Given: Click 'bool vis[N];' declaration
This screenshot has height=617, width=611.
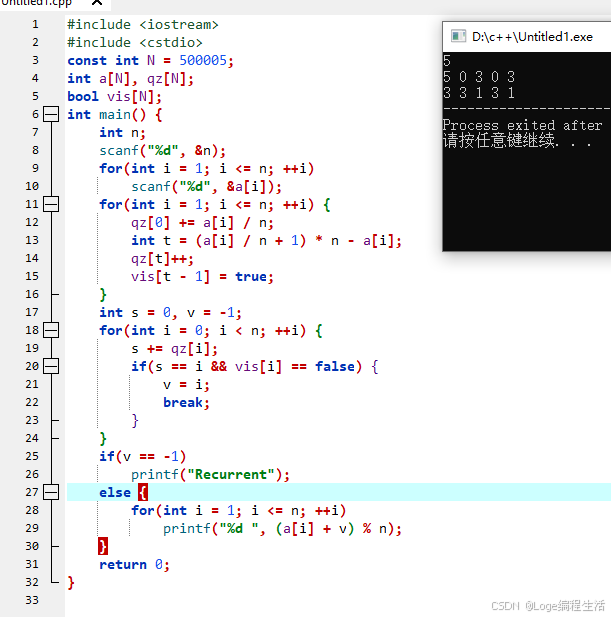Looking at the screenshot, I should (114, 96).
